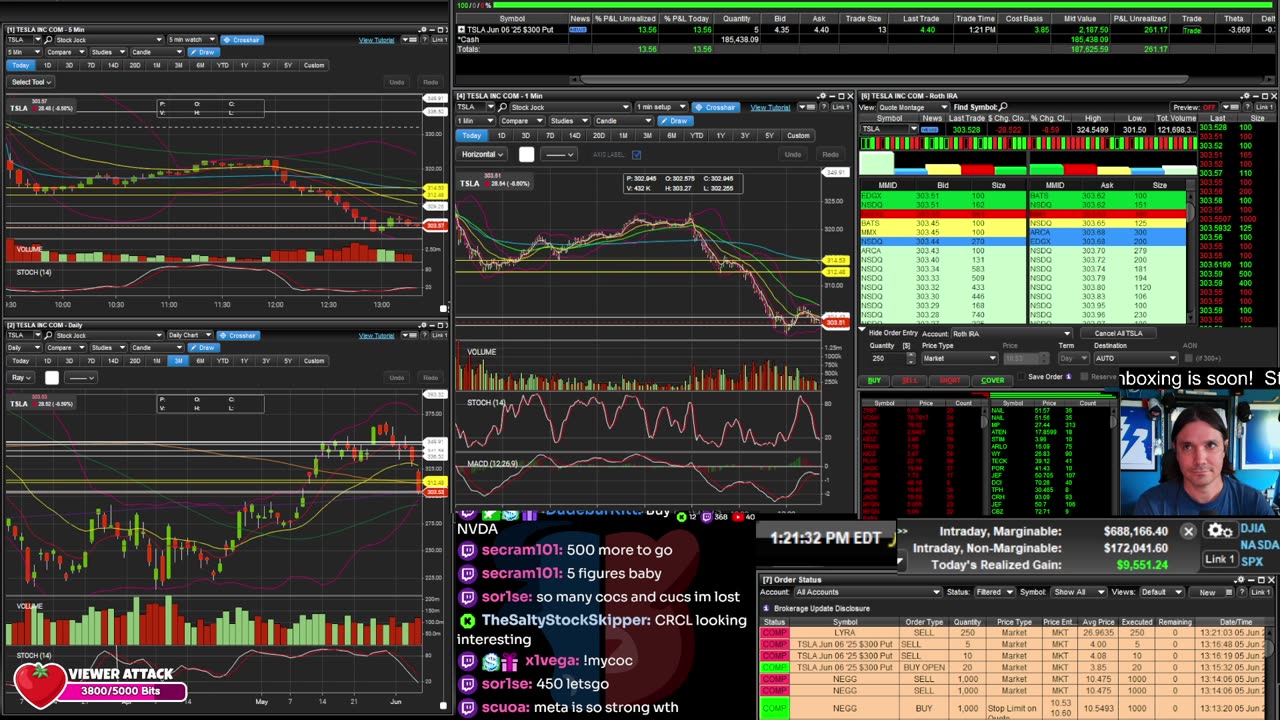Open View Tutorial link in 5 Min chart

point(377,40)
